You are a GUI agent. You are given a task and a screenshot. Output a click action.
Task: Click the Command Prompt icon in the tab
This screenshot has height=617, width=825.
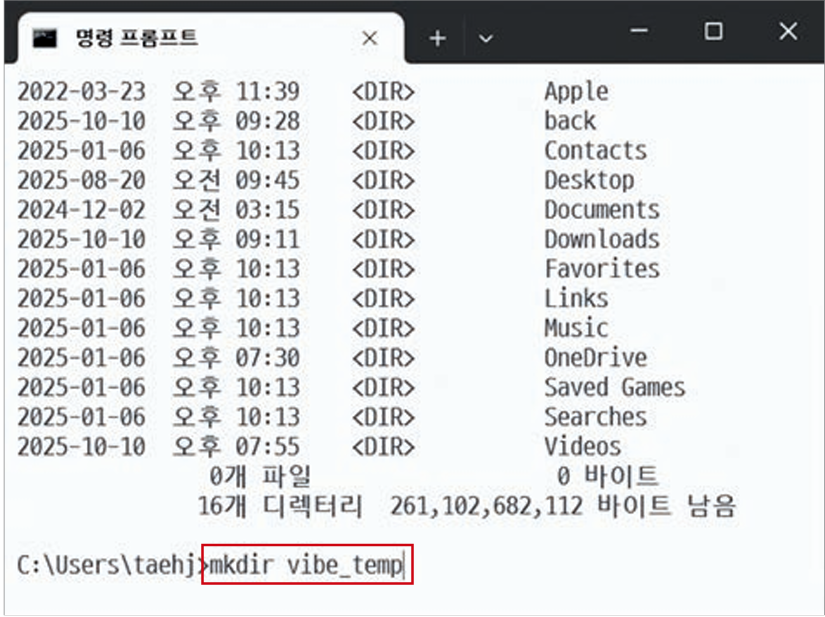43,38
